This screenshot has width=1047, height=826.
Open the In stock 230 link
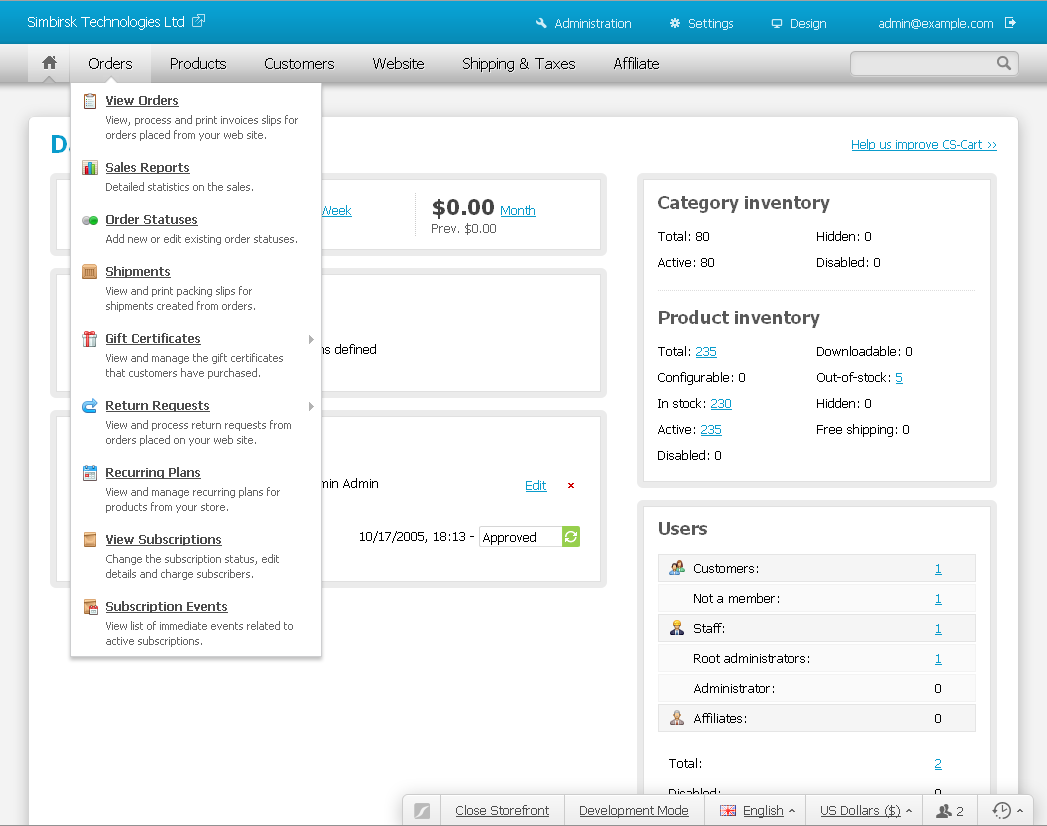tap(720, 404)
